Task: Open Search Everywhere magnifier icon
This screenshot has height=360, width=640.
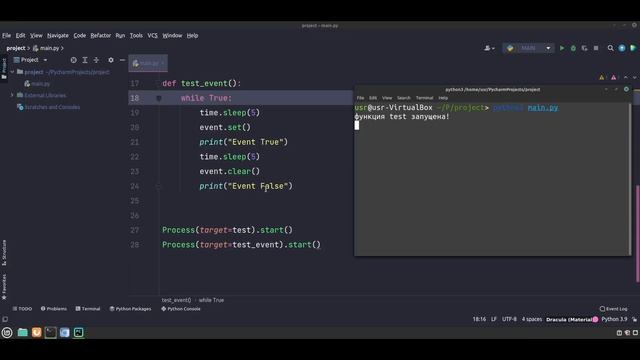Action: (611, 48)
